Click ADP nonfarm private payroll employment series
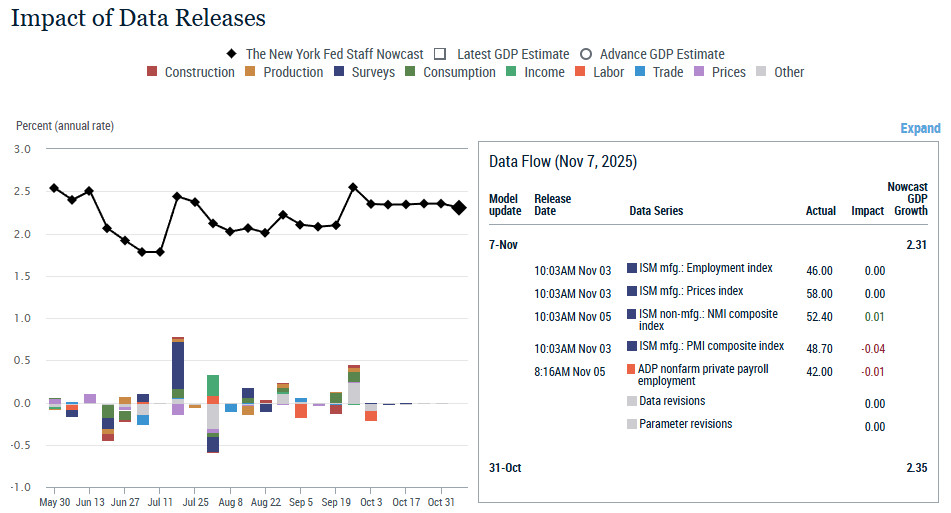951x513 pixels. 702,375
